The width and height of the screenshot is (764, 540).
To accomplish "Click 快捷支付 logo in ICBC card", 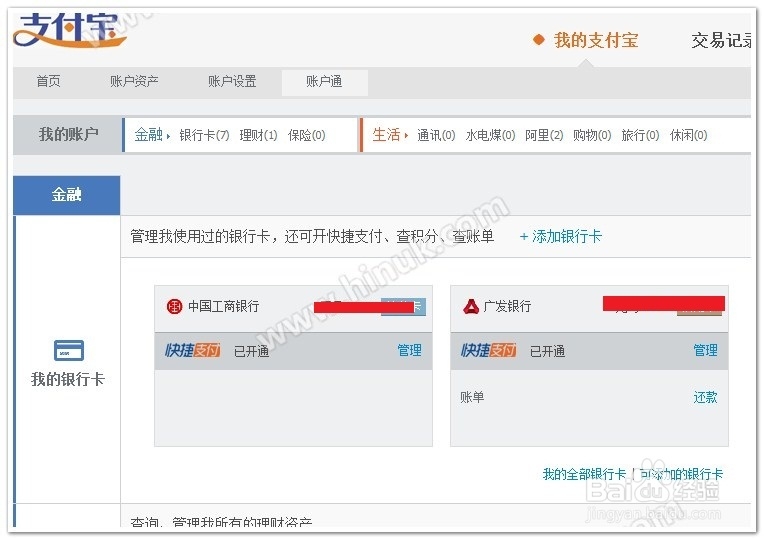I will 192,350.
